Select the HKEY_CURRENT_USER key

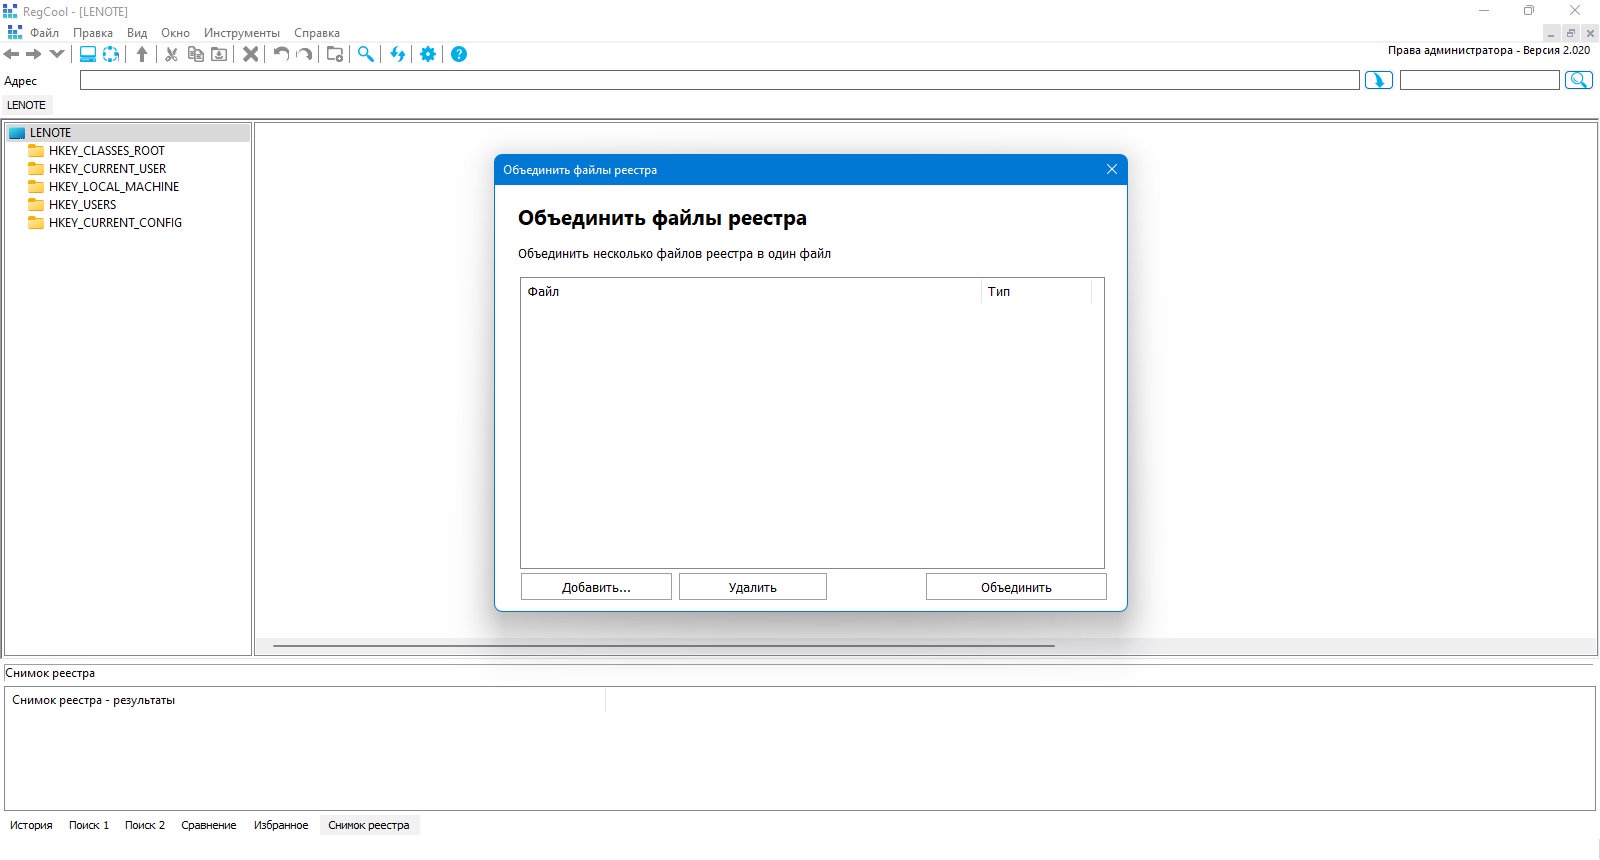pyautogui.click(x=107, y=169)
